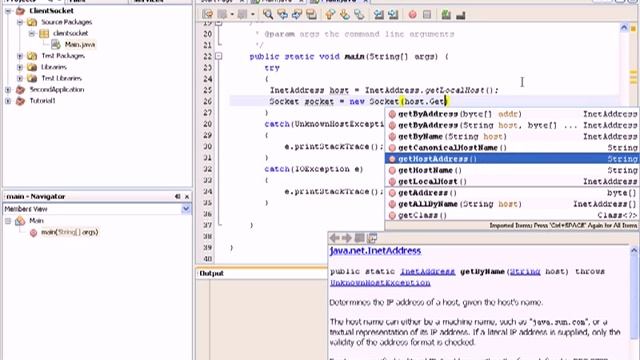Select the clientsocket package label
The image size is (640, 360).
coord(70,33)
